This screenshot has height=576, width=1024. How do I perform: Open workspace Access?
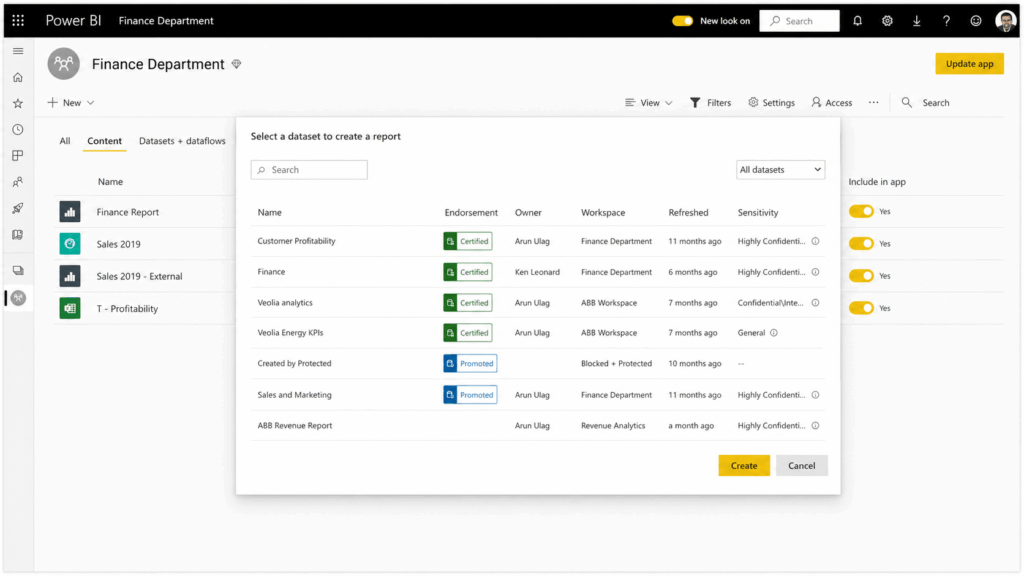[x=831, y=103]
